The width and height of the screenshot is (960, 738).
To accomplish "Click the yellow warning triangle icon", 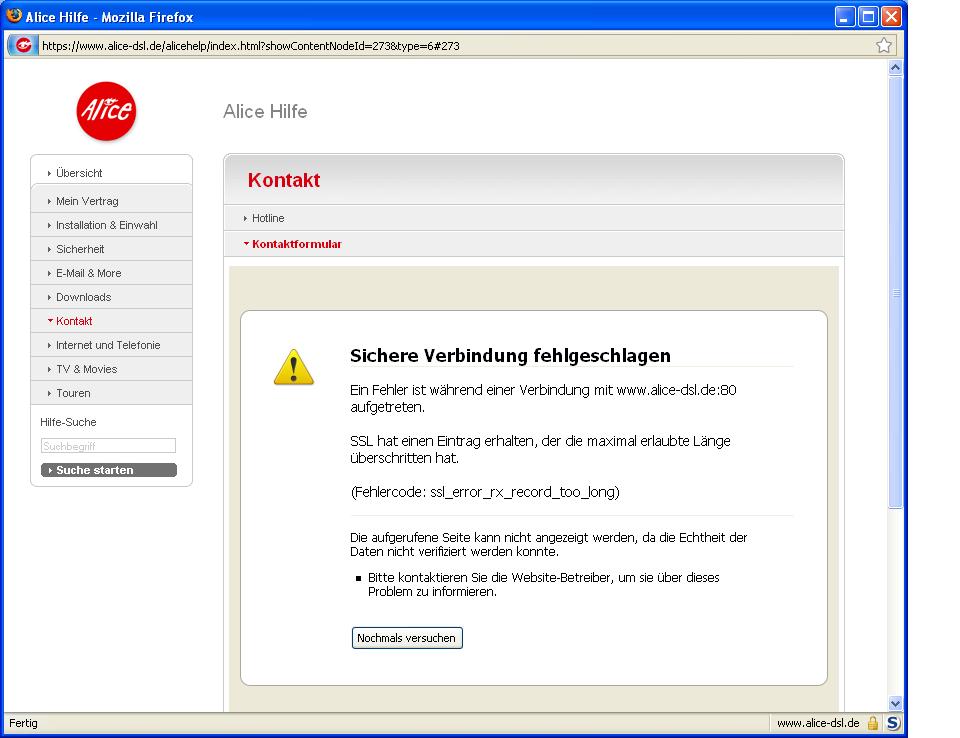I will click(x=293, y=367).
